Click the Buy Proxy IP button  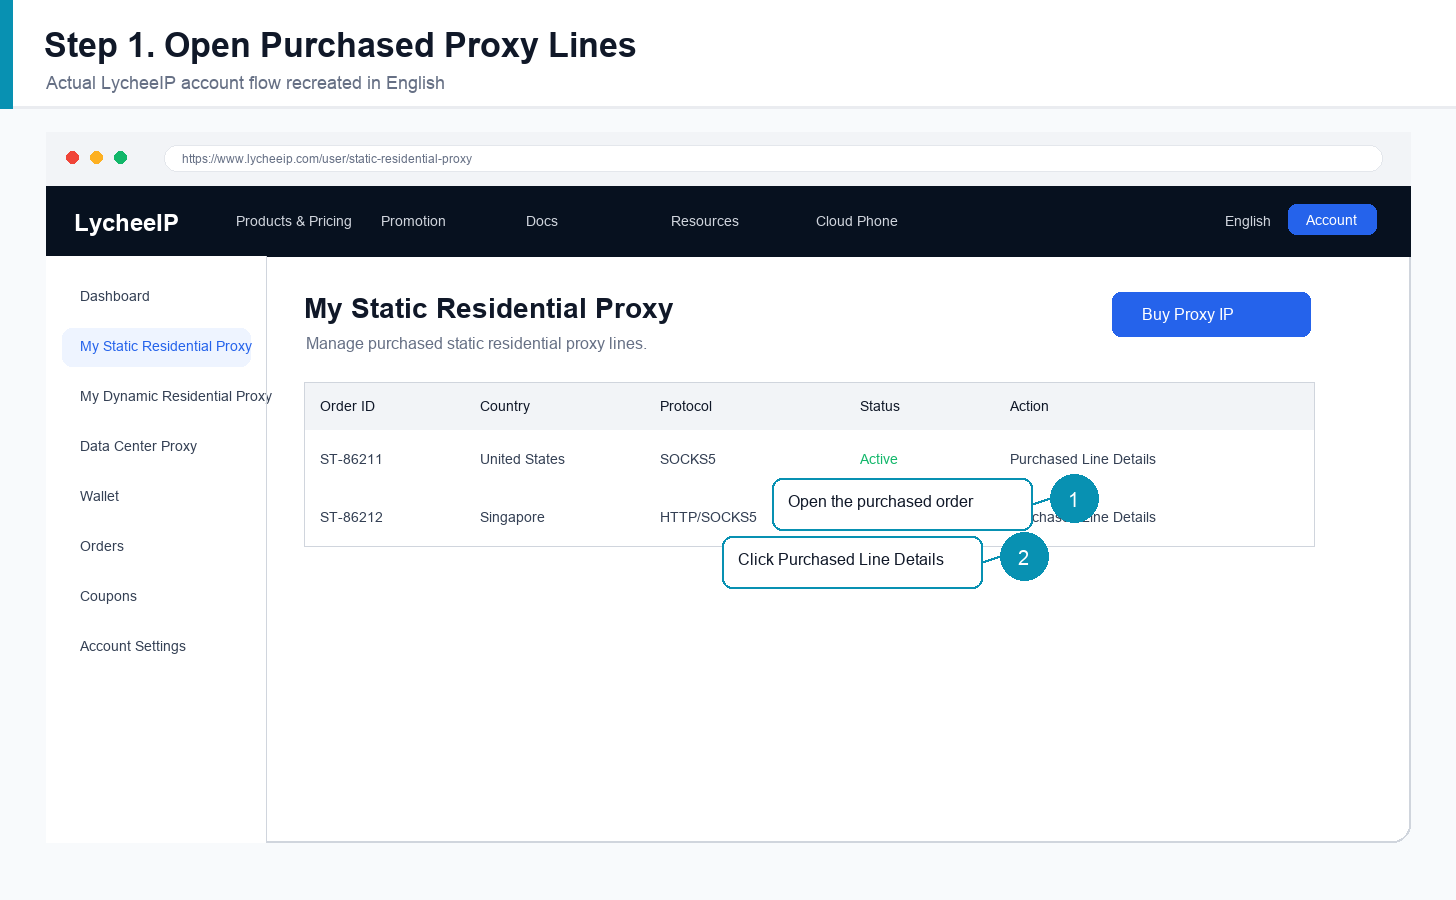coord(1211,314)
